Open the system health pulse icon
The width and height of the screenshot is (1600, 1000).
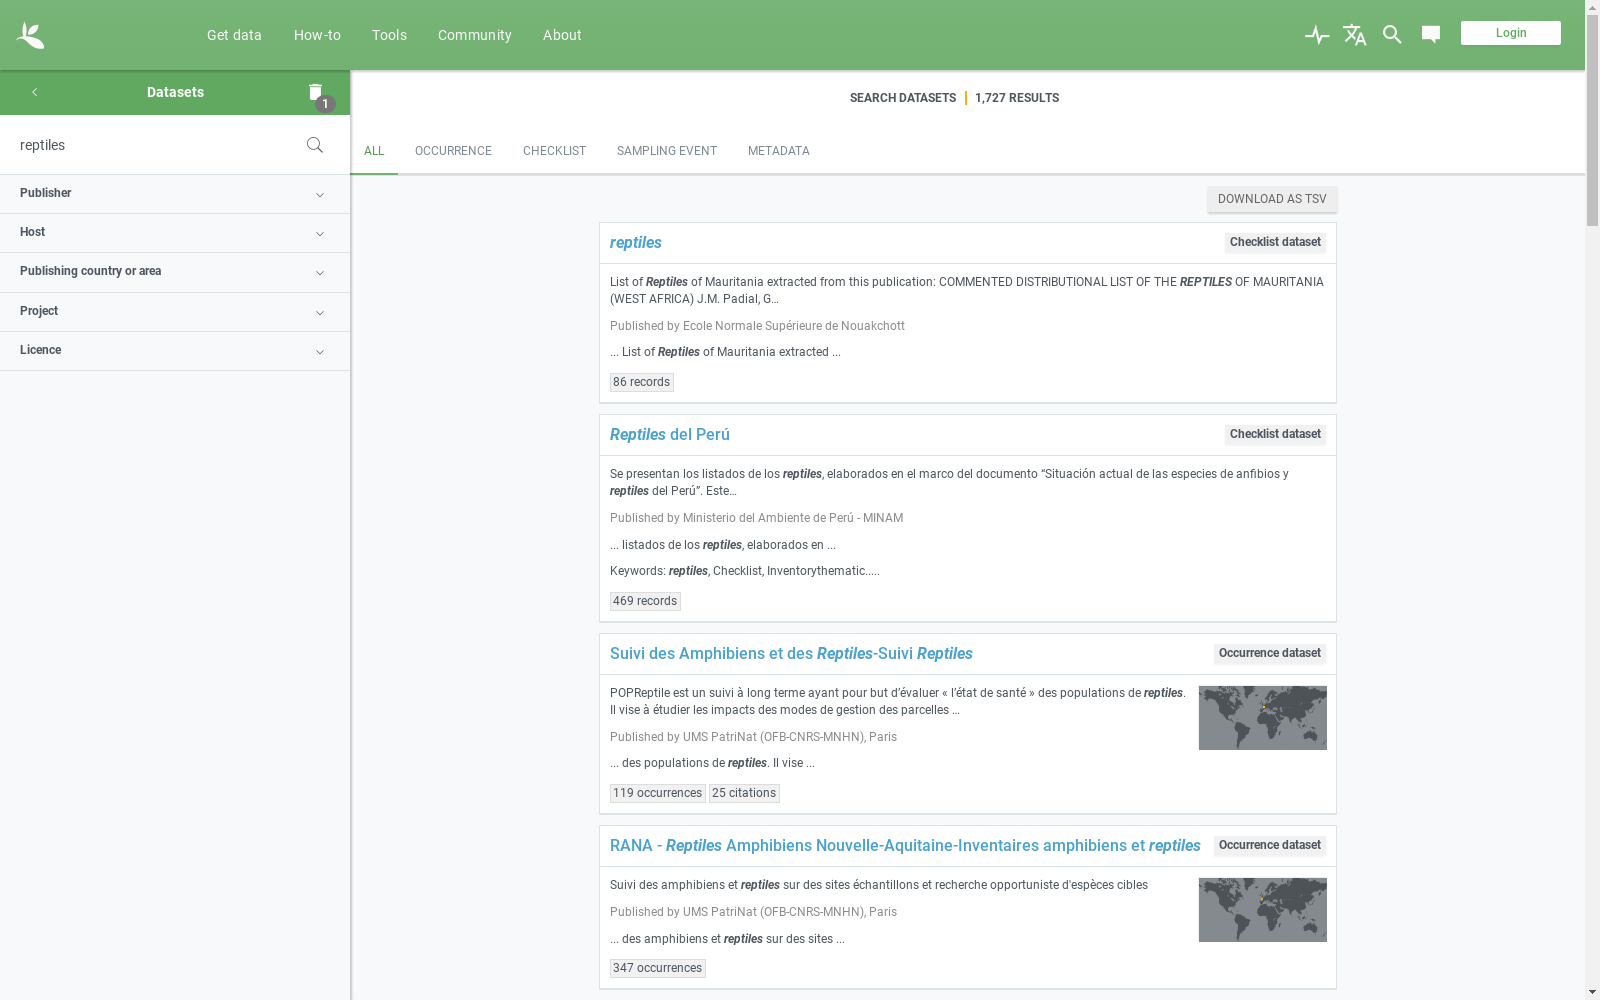1317,35
